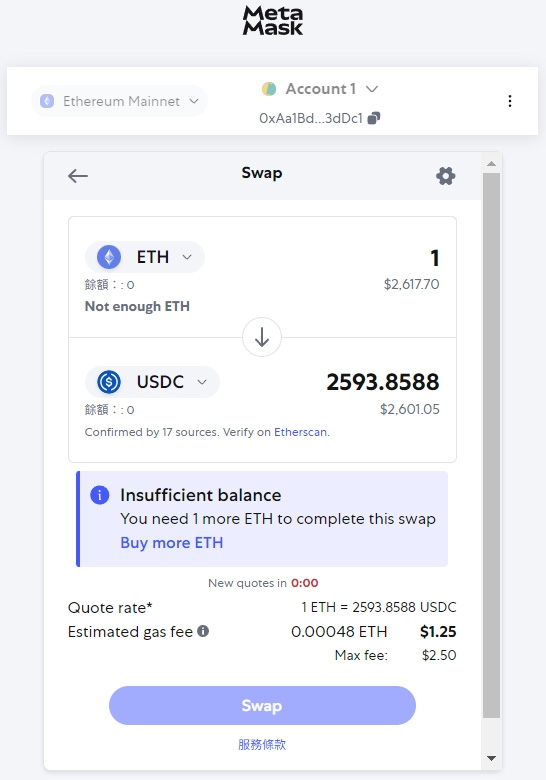
Task: Click the Swap button
Action: [262, 705]
